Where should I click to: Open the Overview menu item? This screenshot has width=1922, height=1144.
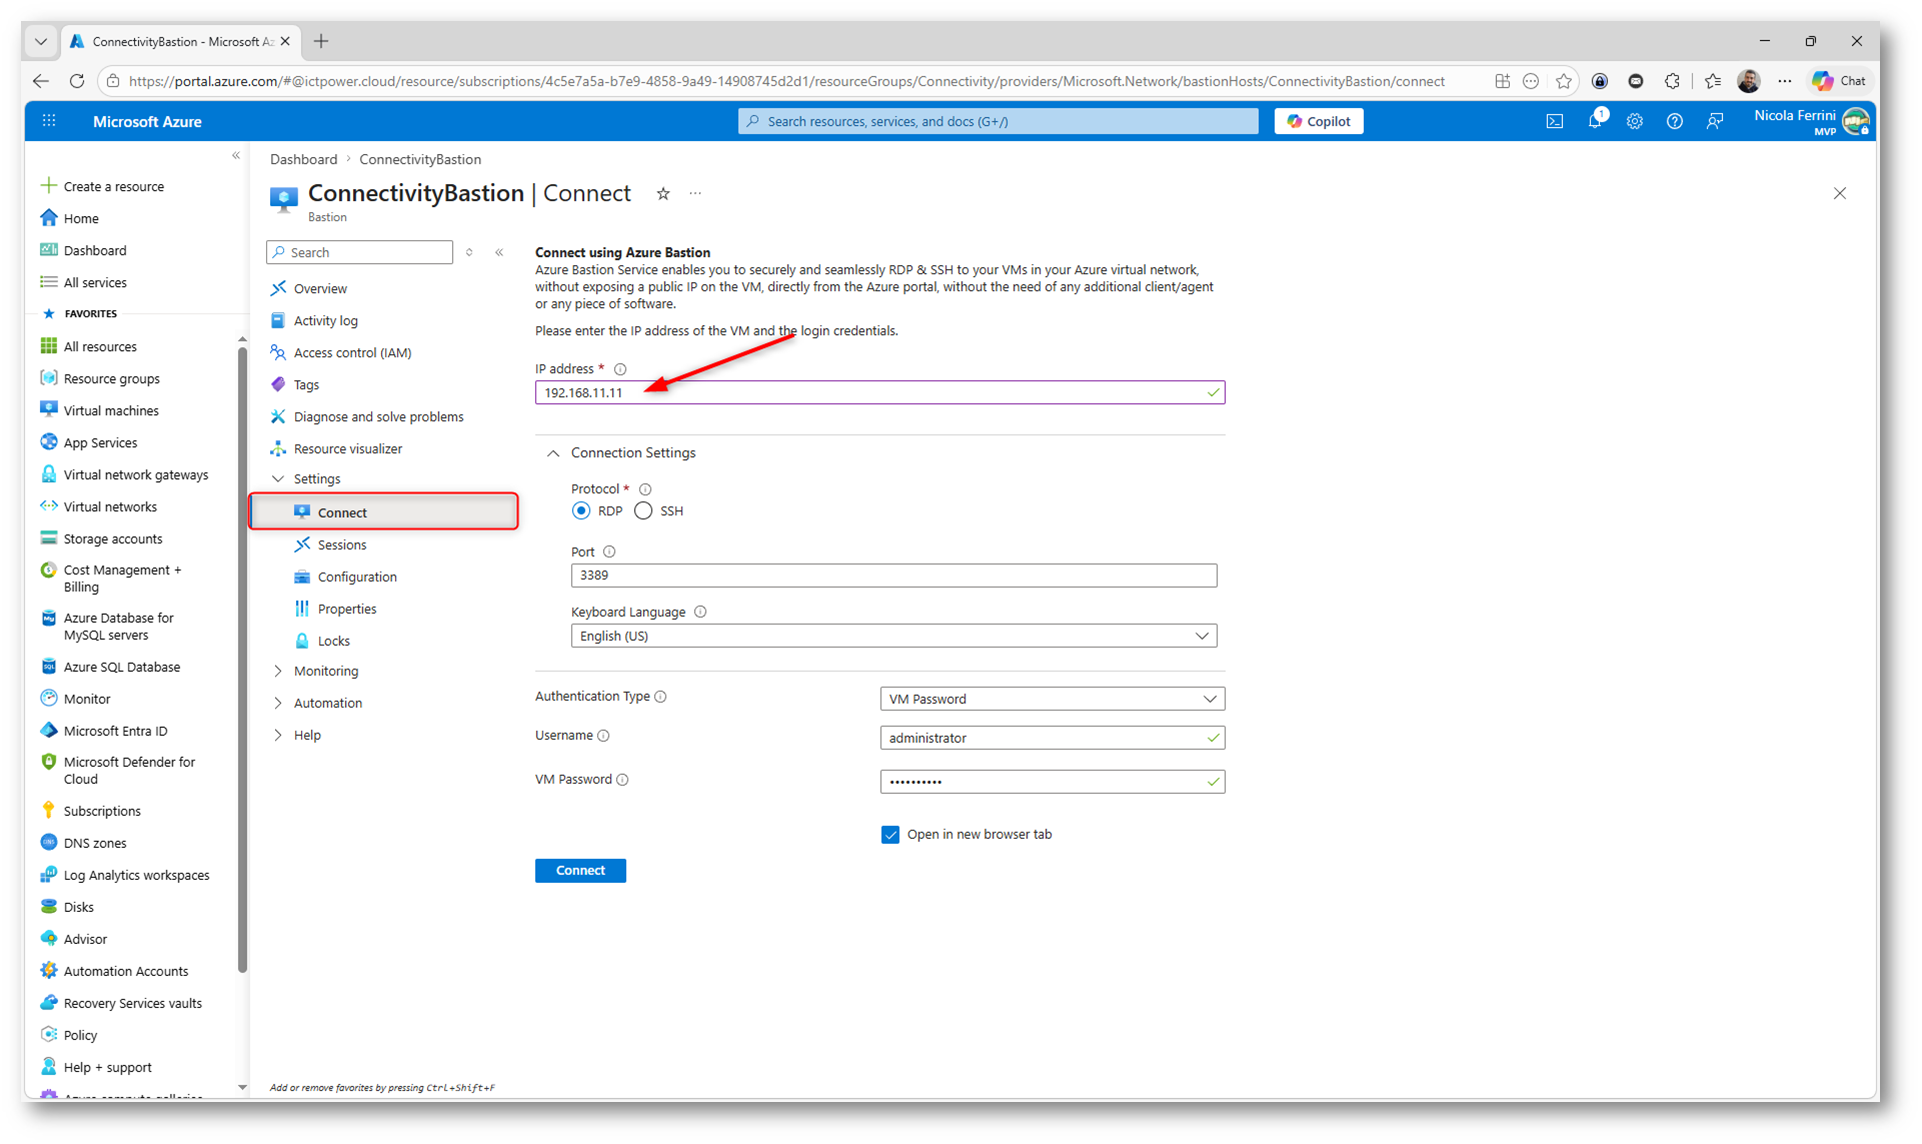(320, 289)
